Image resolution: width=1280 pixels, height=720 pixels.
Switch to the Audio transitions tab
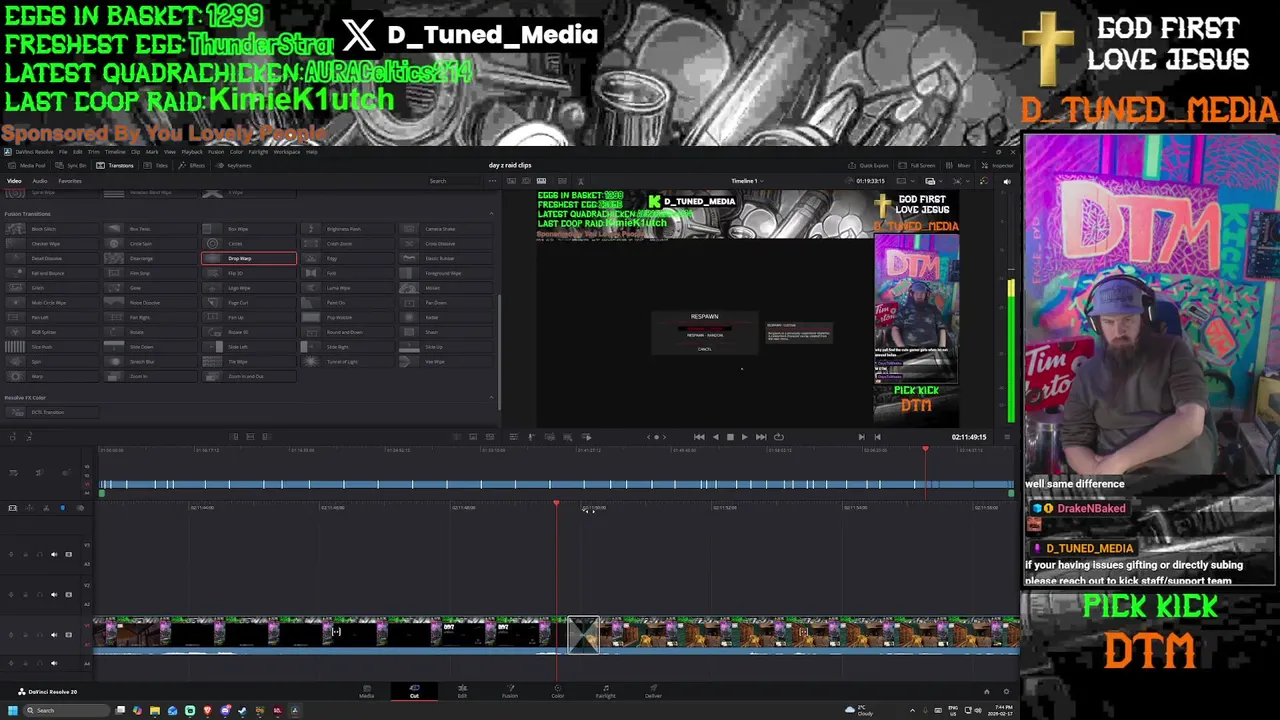click(x=40, y=181)
